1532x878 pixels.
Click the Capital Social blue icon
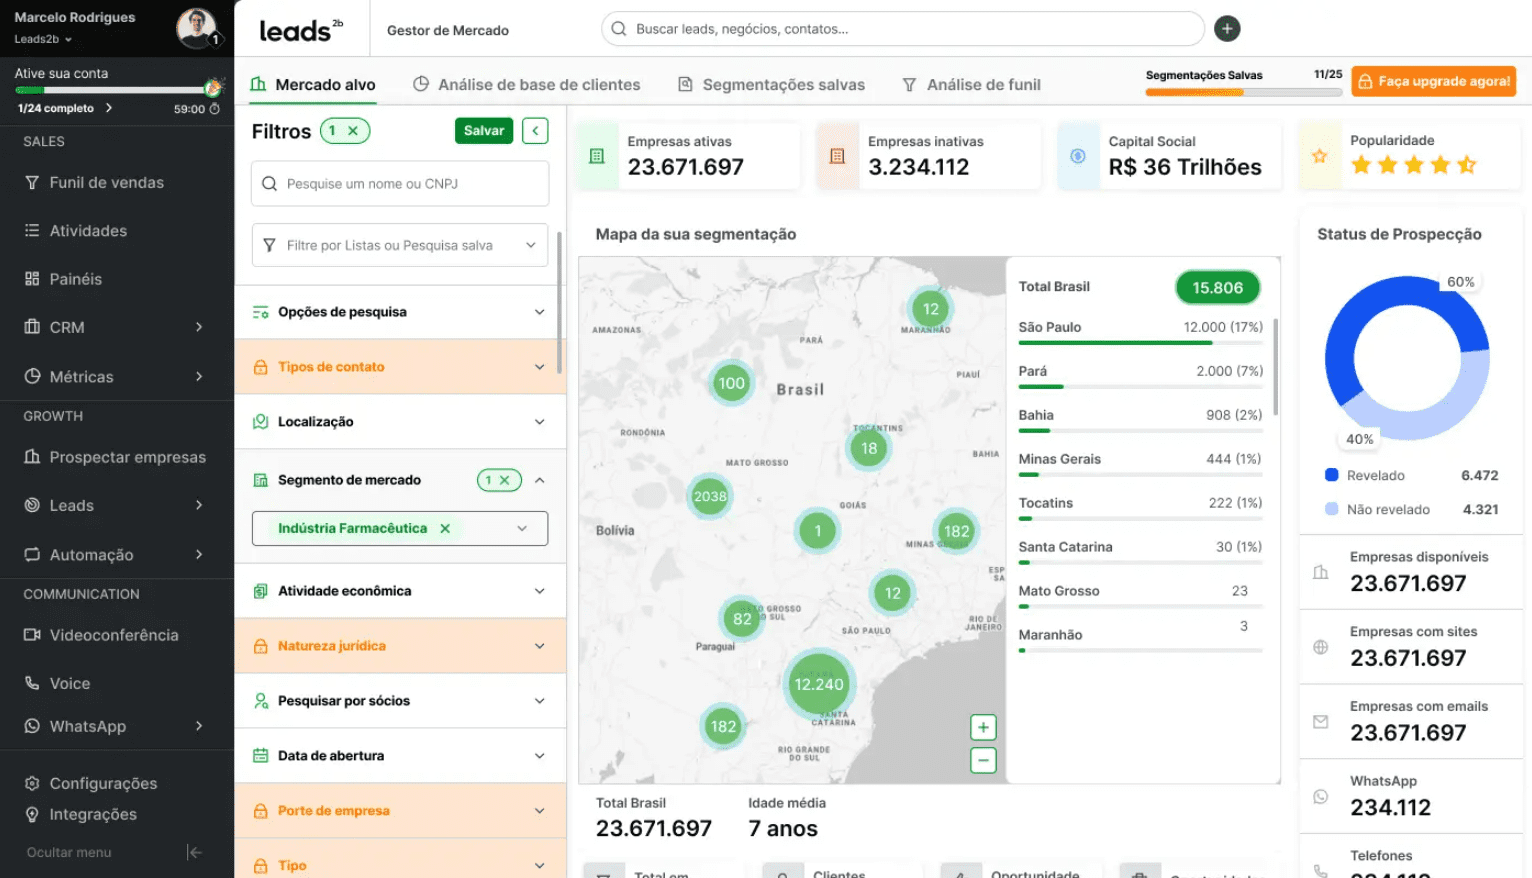1078,156
